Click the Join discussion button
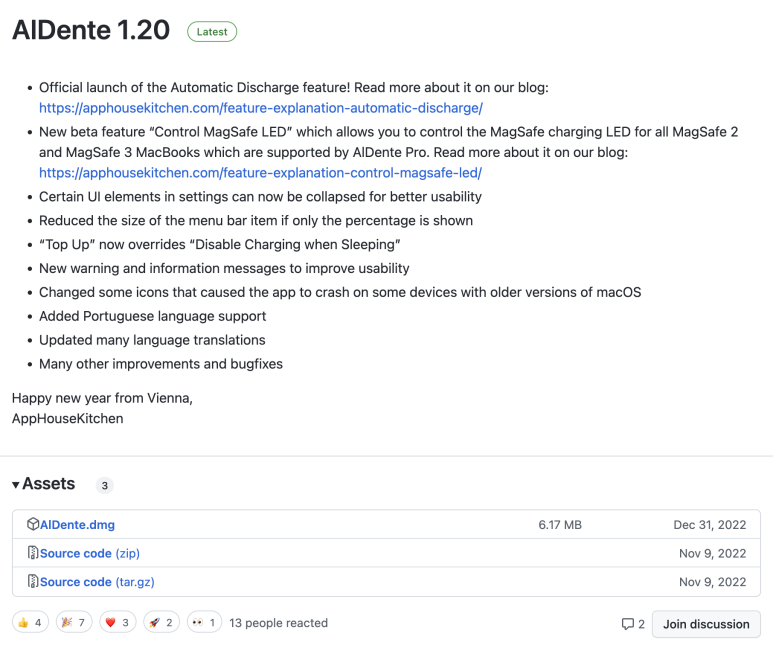The width and height of the screenshot is (773, 651). click(x=706, y=624)
